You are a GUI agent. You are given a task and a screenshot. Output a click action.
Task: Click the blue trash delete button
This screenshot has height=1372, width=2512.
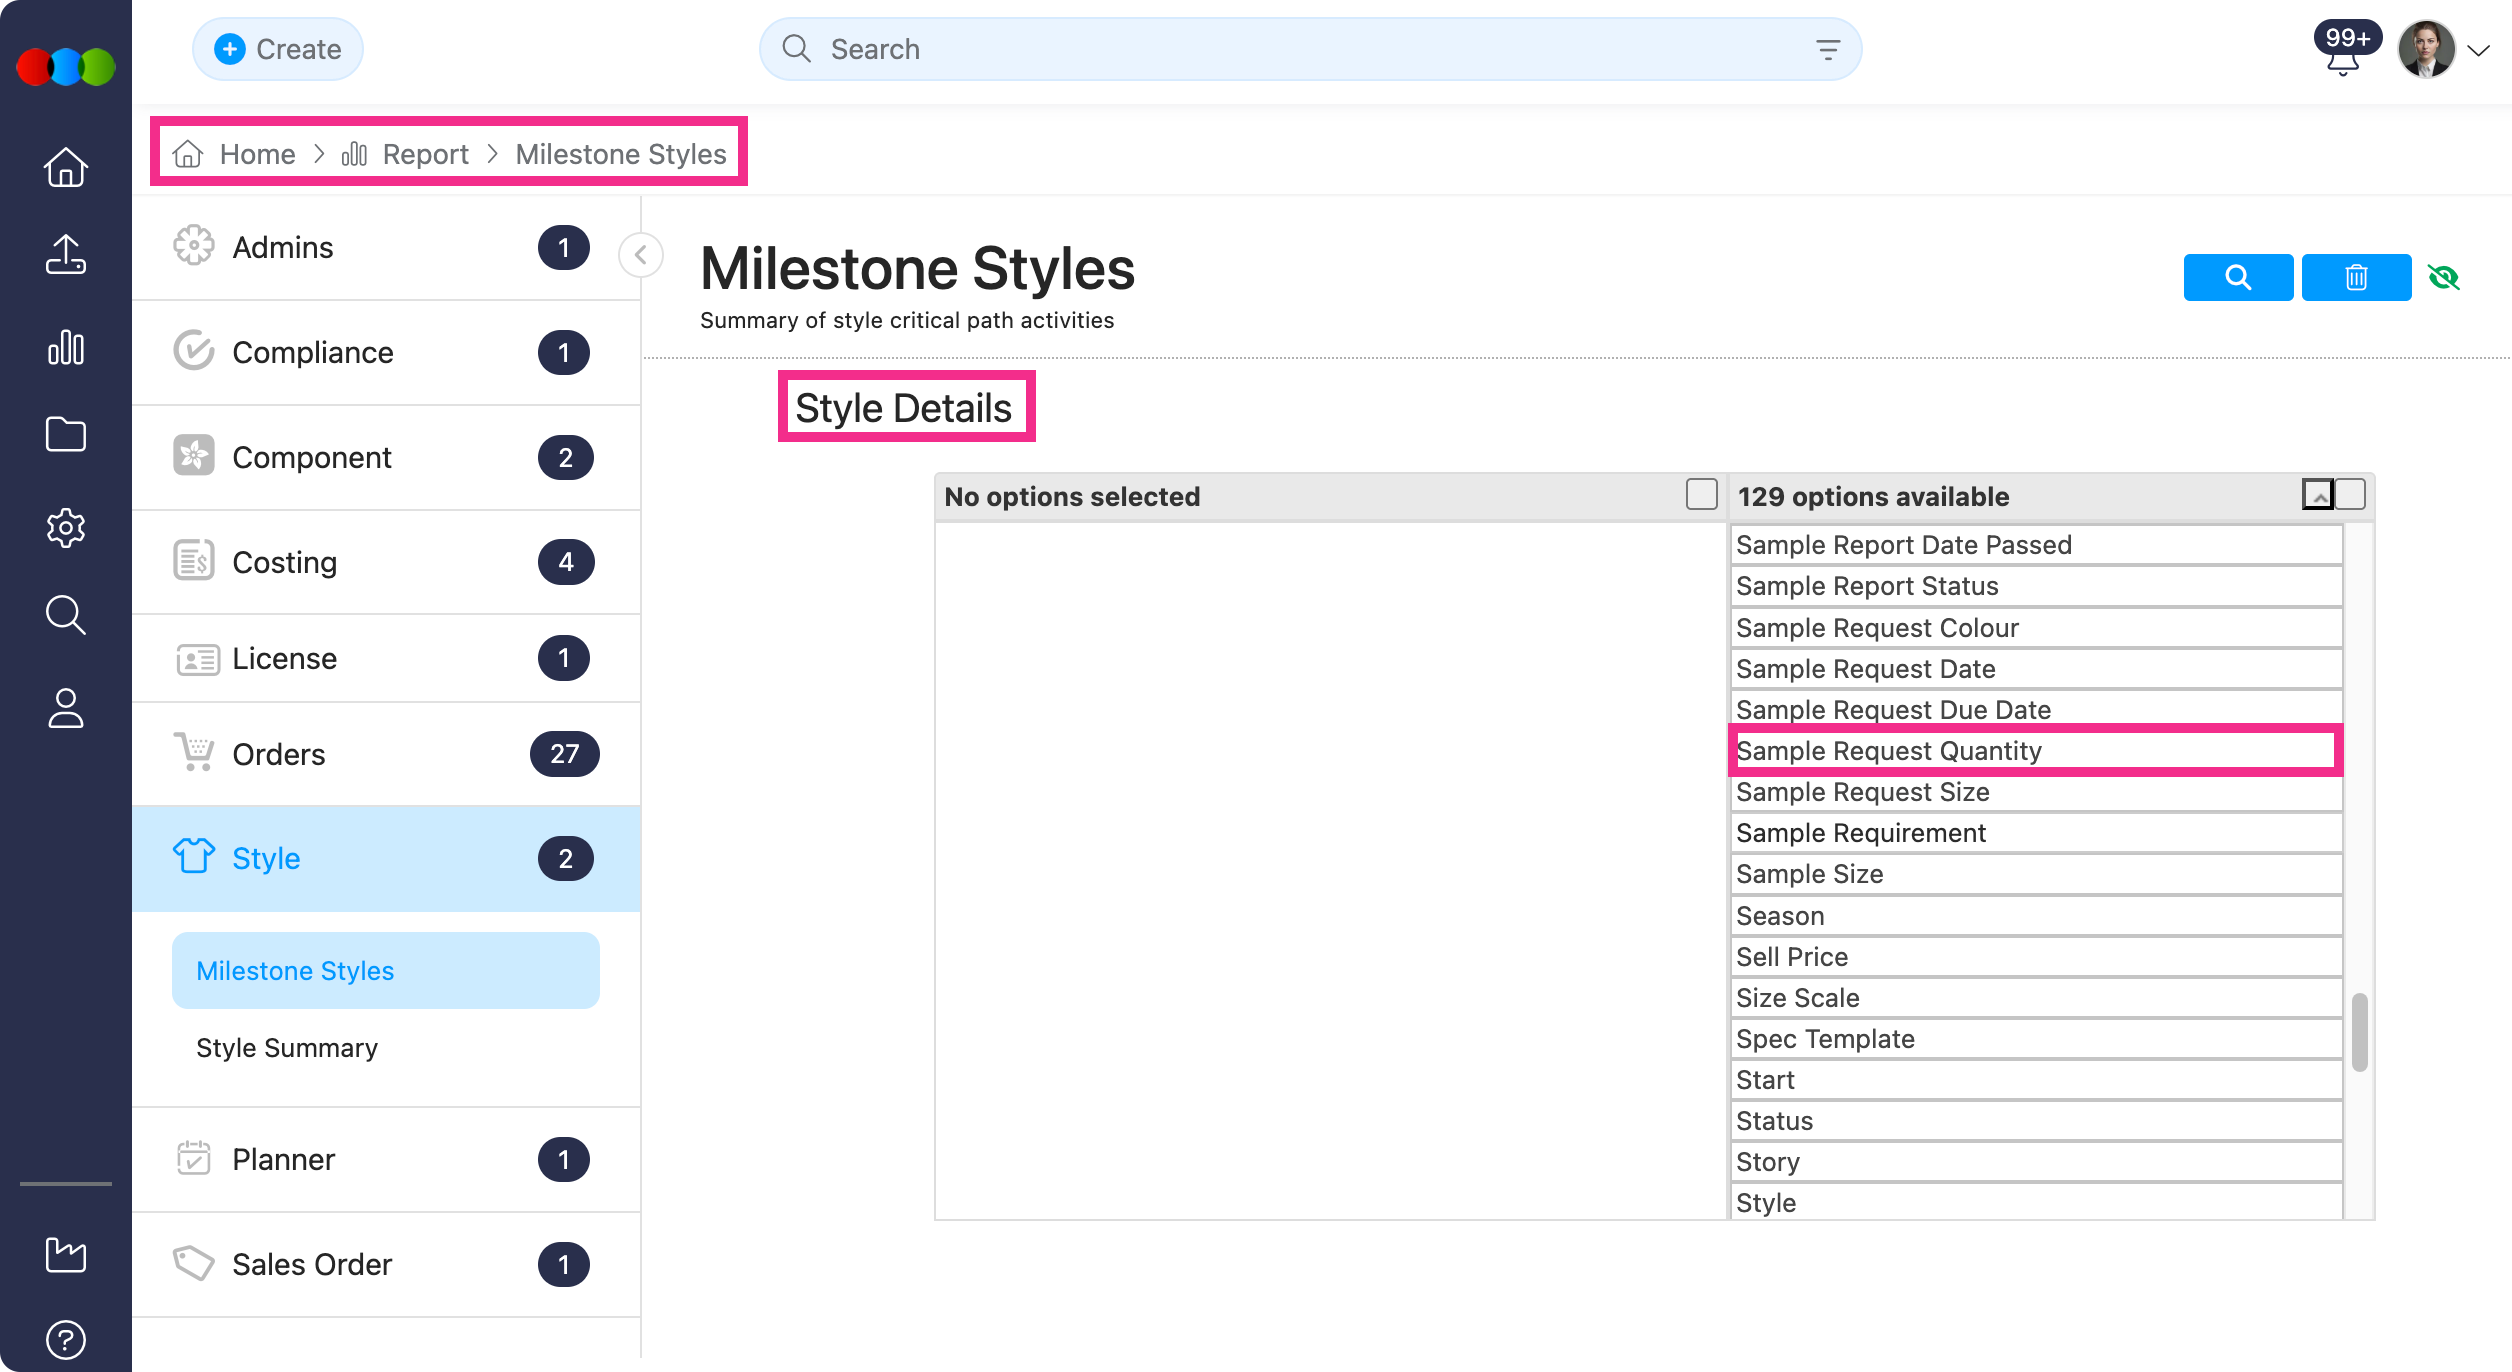tap(2356, 277)
